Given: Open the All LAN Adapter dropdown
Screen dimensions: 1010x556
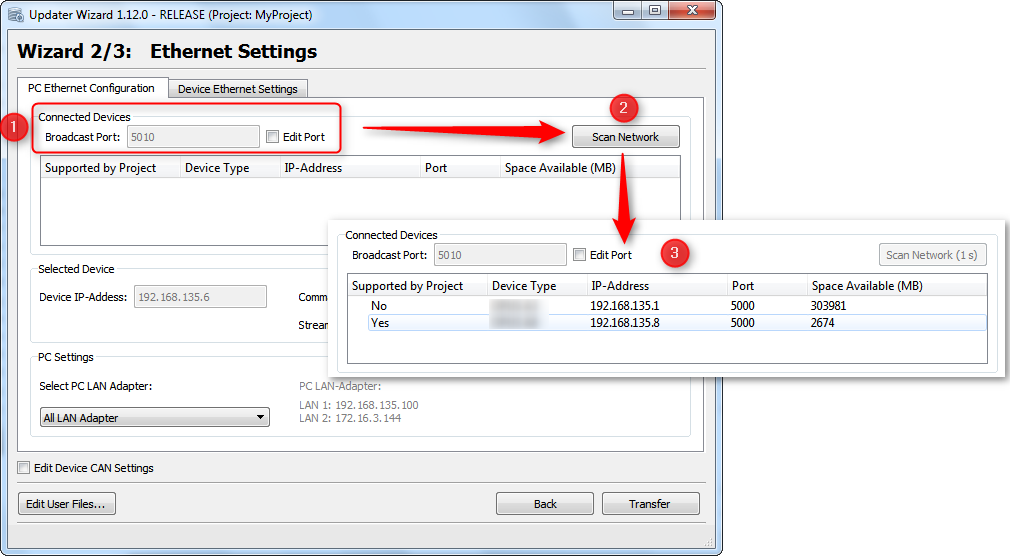Looking at the screenshot, I should [154, 418].
